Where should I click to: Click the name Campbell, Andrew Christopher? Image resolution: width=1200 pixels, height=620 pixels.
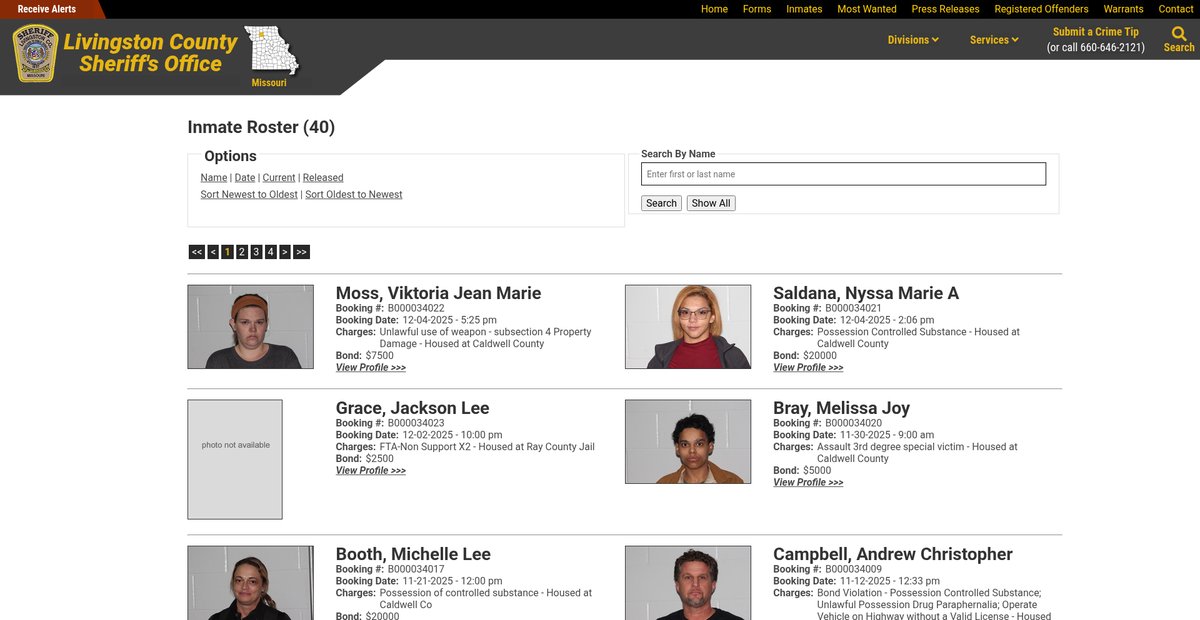pos(893,554)
